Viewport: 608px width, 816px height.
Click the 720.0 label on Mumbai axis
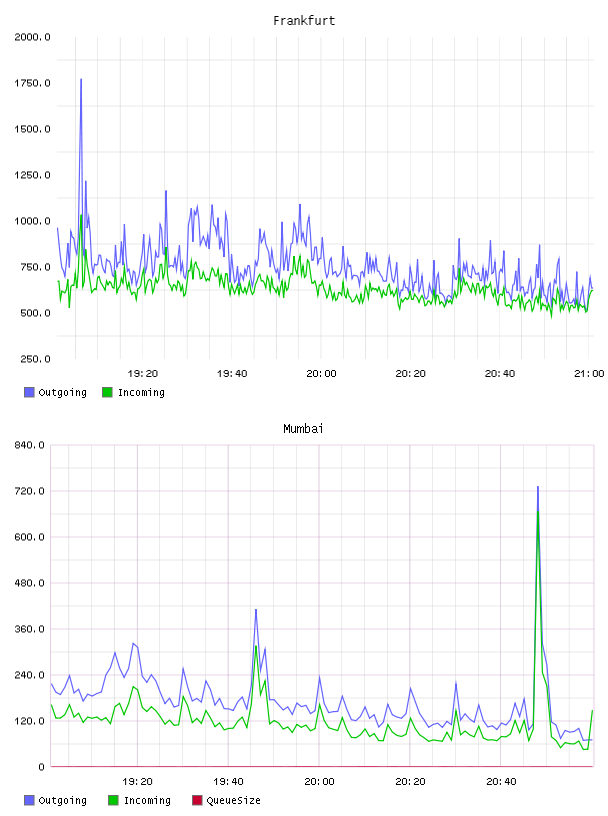click(x=30, y=491)
